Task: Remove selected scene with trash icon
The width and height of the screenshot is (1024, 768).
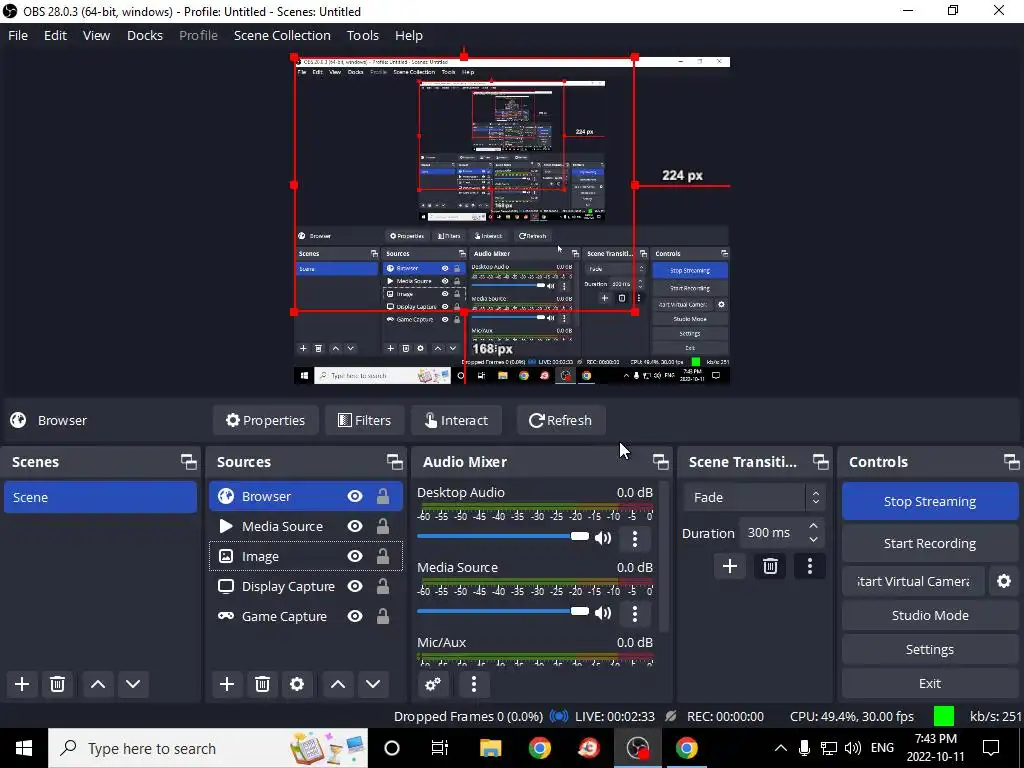Action: tap(57, 684)
